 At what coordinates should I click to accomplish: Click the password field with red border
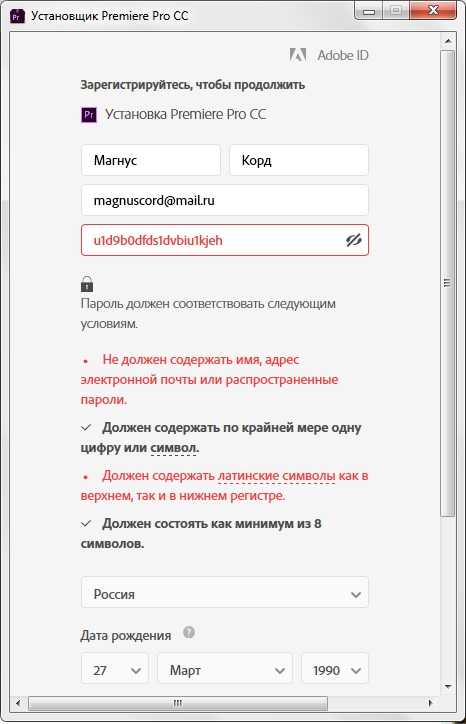coord(225,240)
